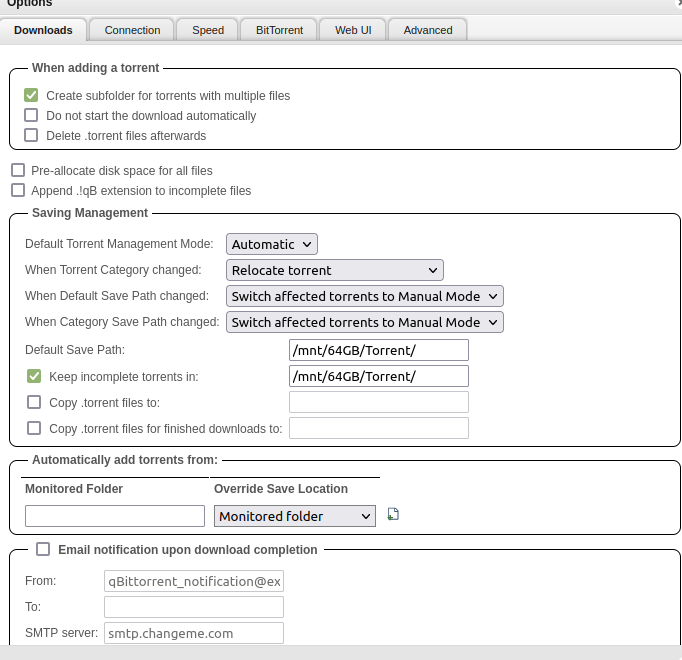Enable Email notification upon download completion

(x=43, y=549)
